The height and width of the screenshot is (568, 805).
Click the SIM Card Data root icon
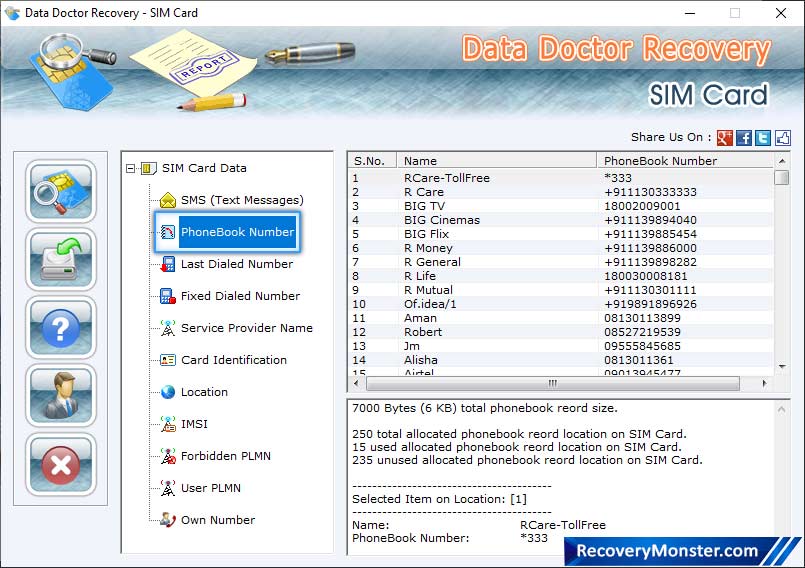pyautogui.click(x=148, y=168)
